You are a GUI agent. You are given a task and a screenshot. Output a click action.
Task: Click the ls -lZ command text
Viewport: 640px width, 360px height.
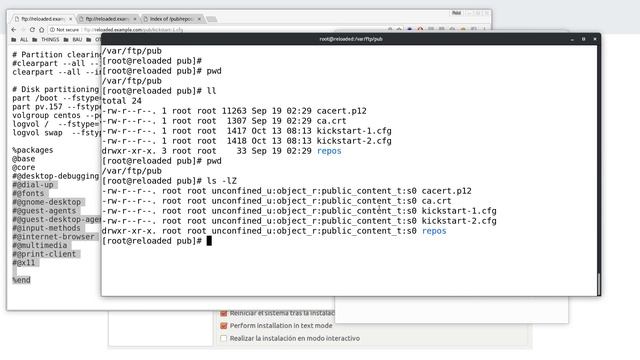click(222, 181)
